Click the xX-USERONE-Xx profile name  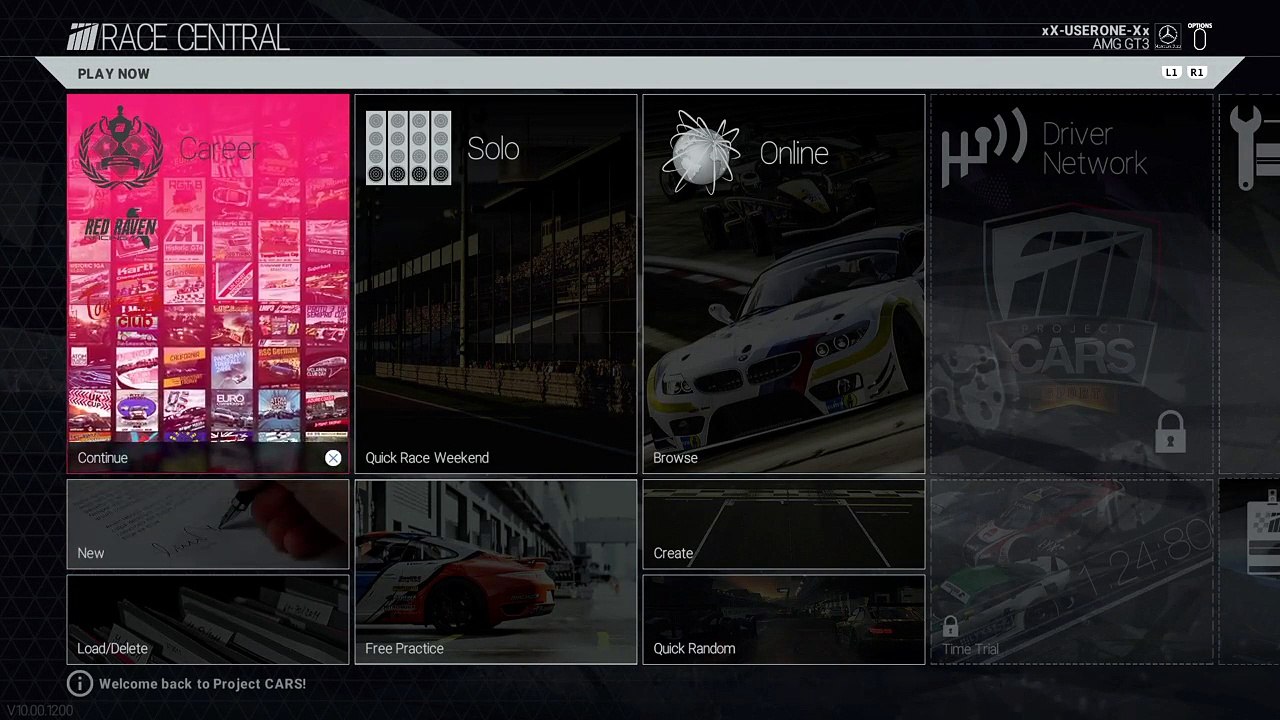click(1095, 31)
